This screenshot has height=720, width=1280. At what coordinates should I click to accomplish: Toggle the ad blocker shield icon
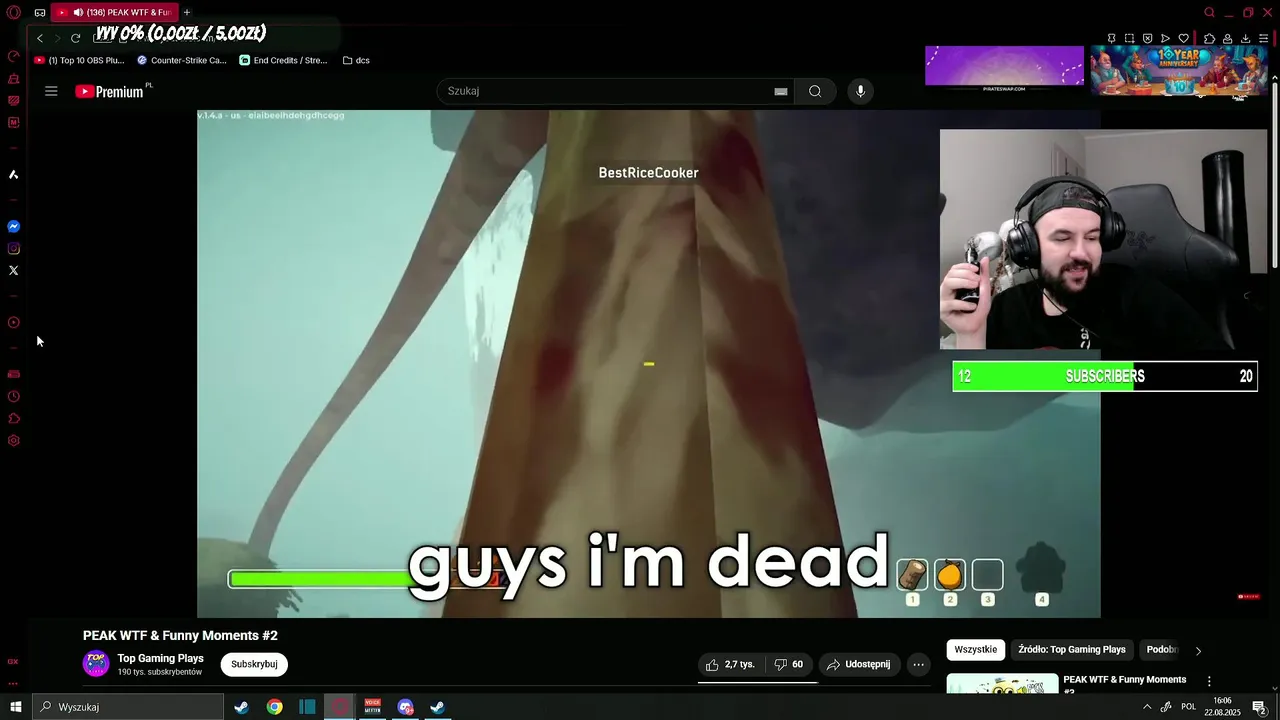[1147, 38]
